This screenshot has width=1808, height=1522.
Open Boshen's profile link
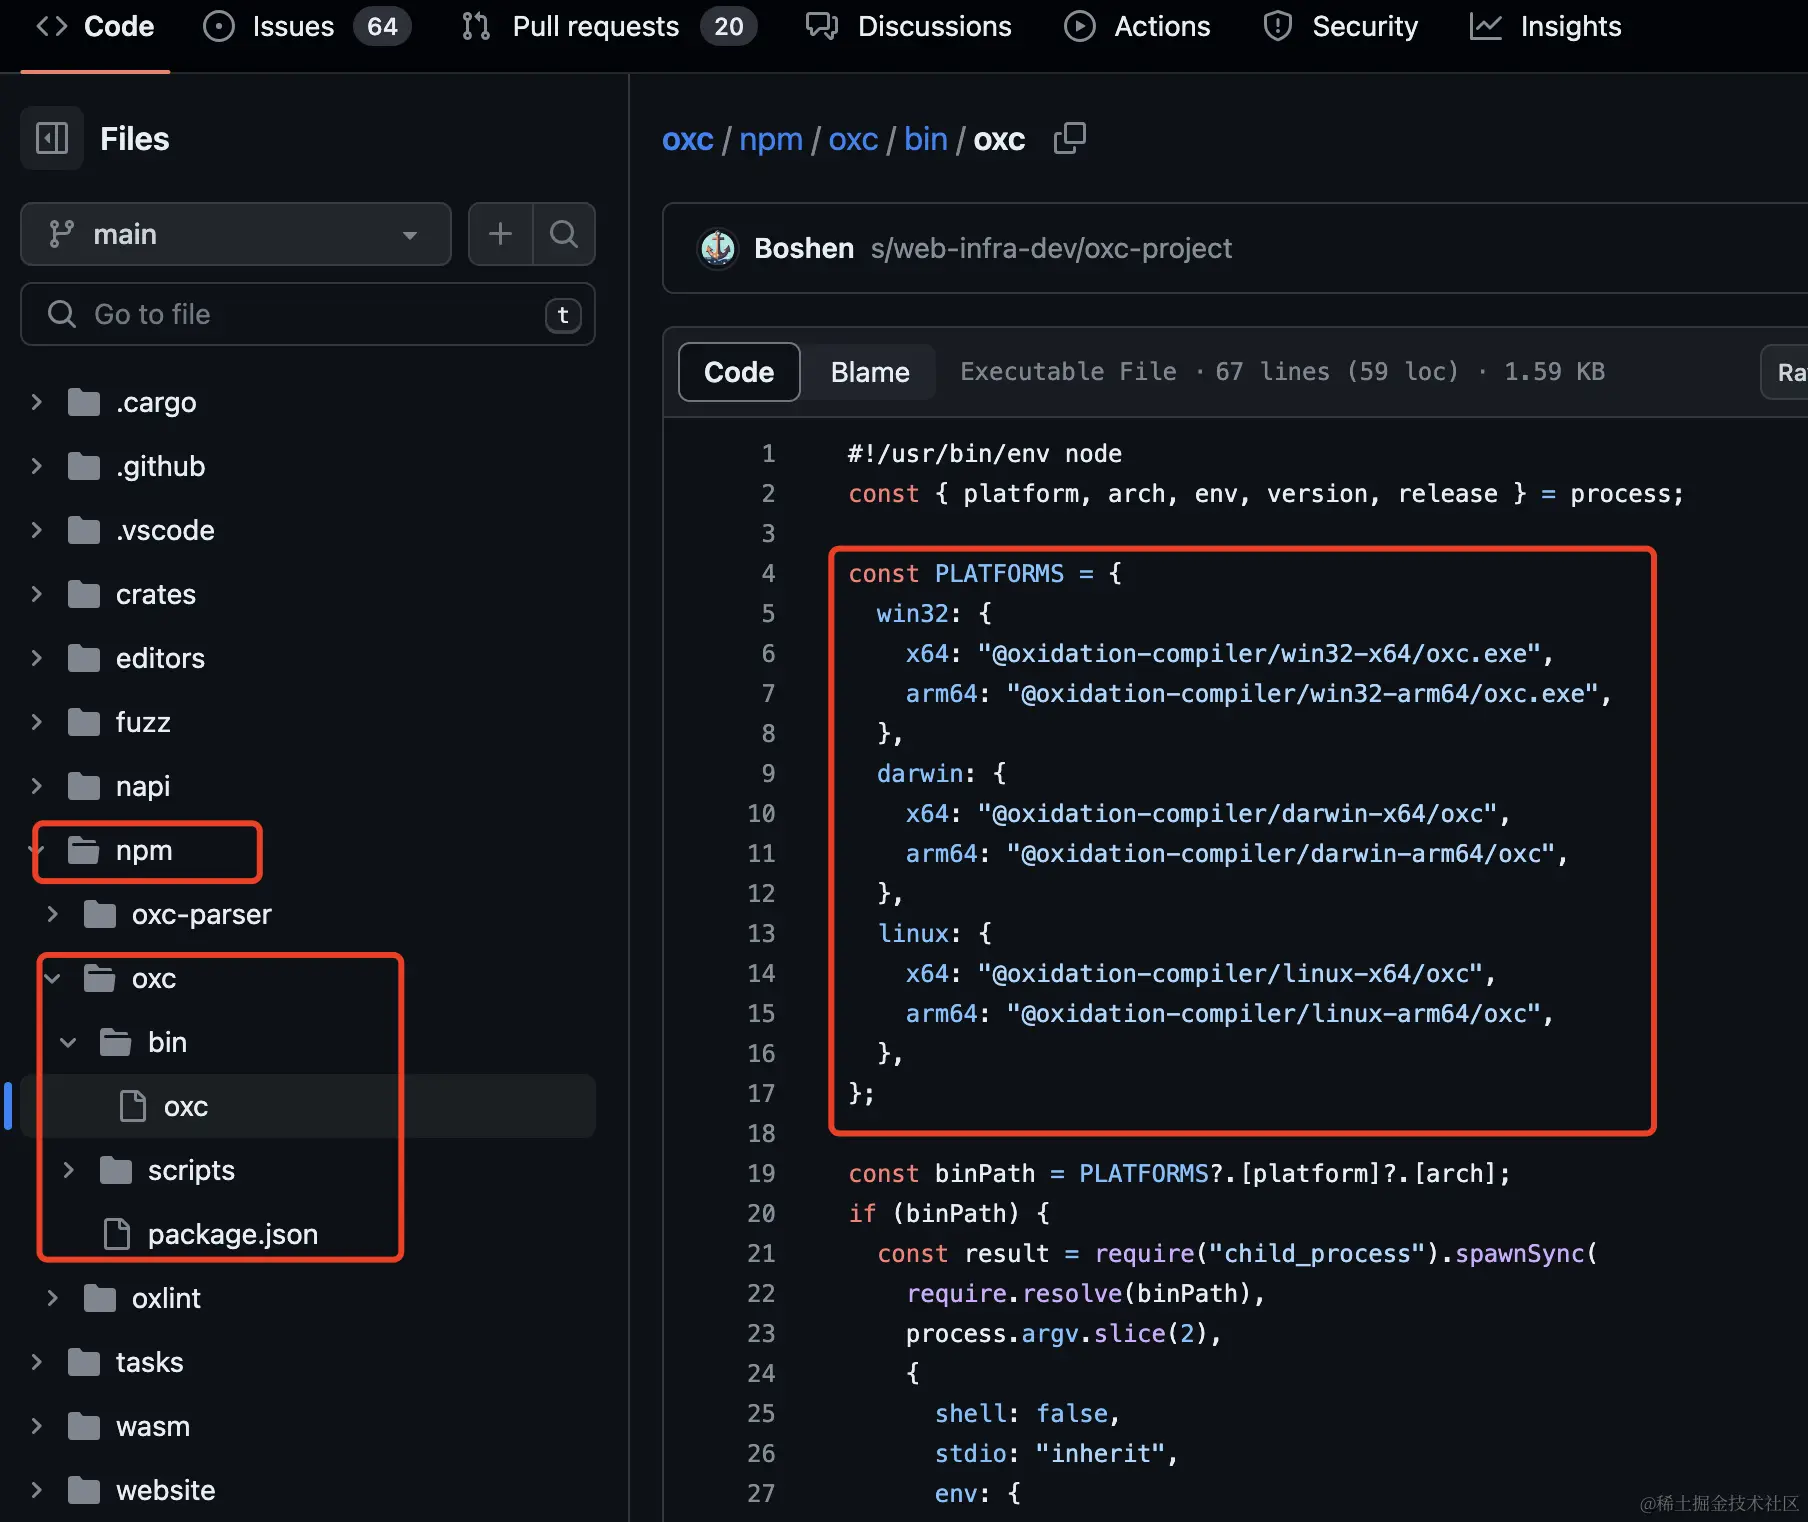point(804,248)
